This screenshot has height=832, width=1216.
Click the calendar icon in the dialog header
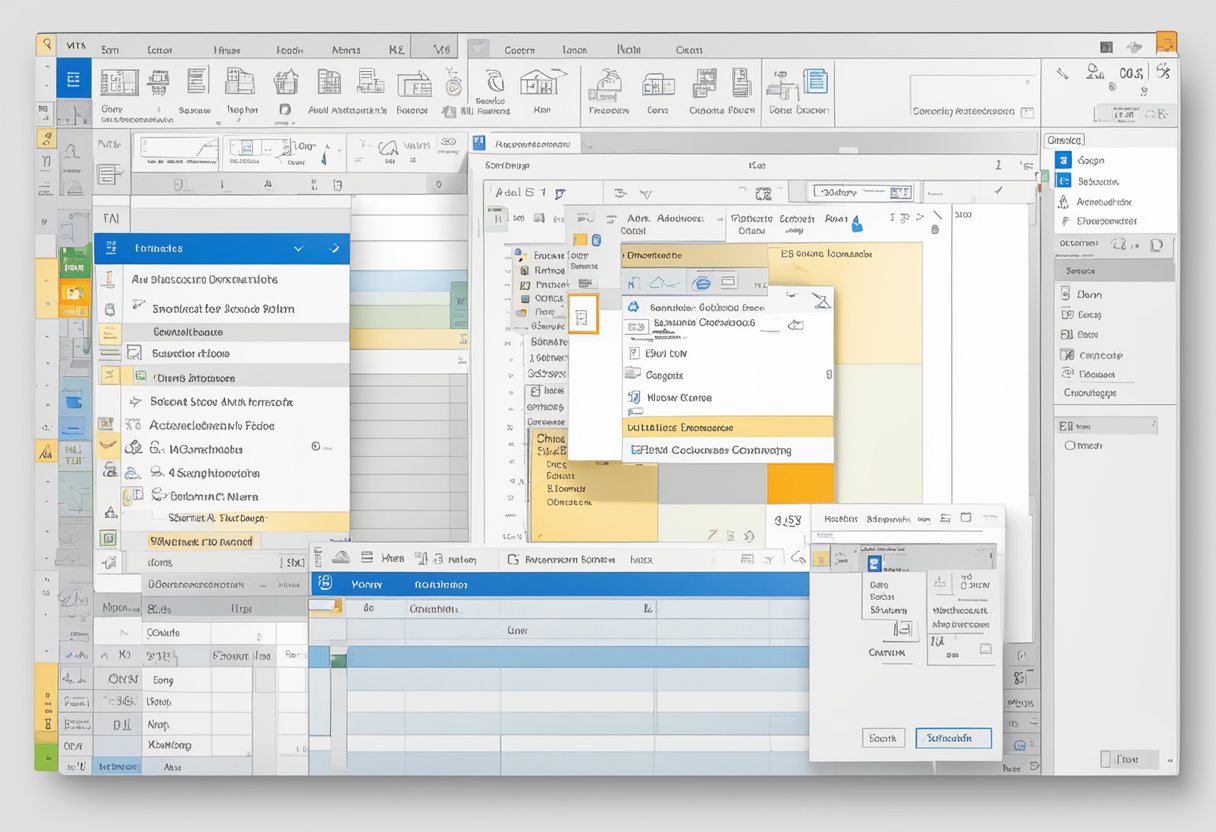click(966, 519)
